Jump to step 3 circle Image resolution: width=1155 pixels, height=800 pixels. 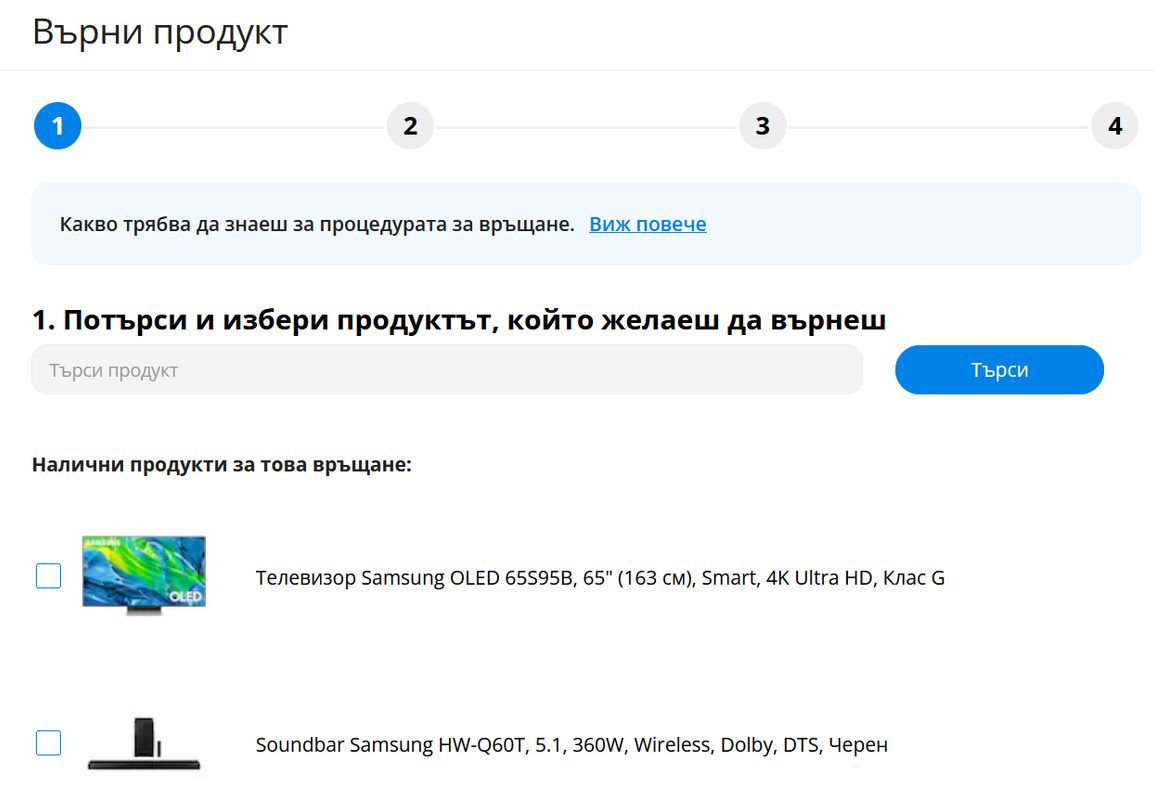click(x=762, y=126)
